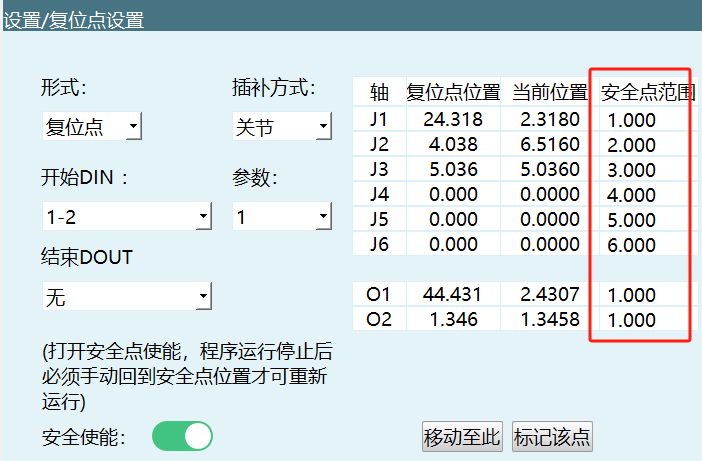
Task: Click O1 current position value 2.4307
Action: pyautogui.click(x=550, y=295)
